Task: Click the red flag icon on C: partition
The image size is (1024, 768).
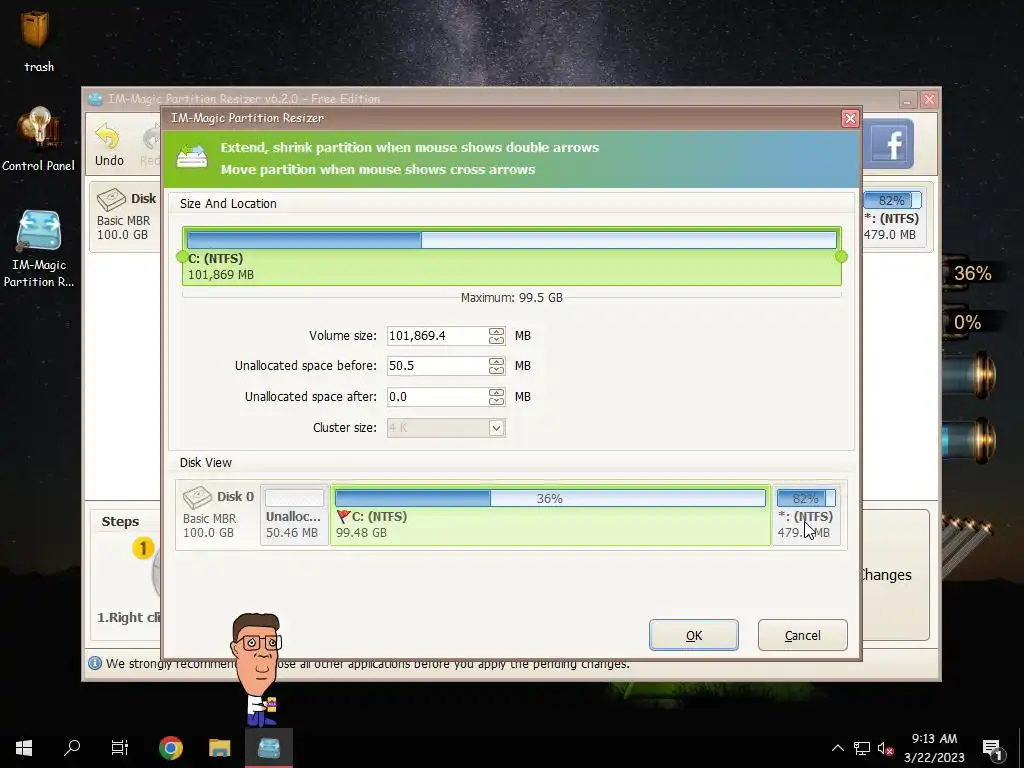Action: tap(343, 517)
